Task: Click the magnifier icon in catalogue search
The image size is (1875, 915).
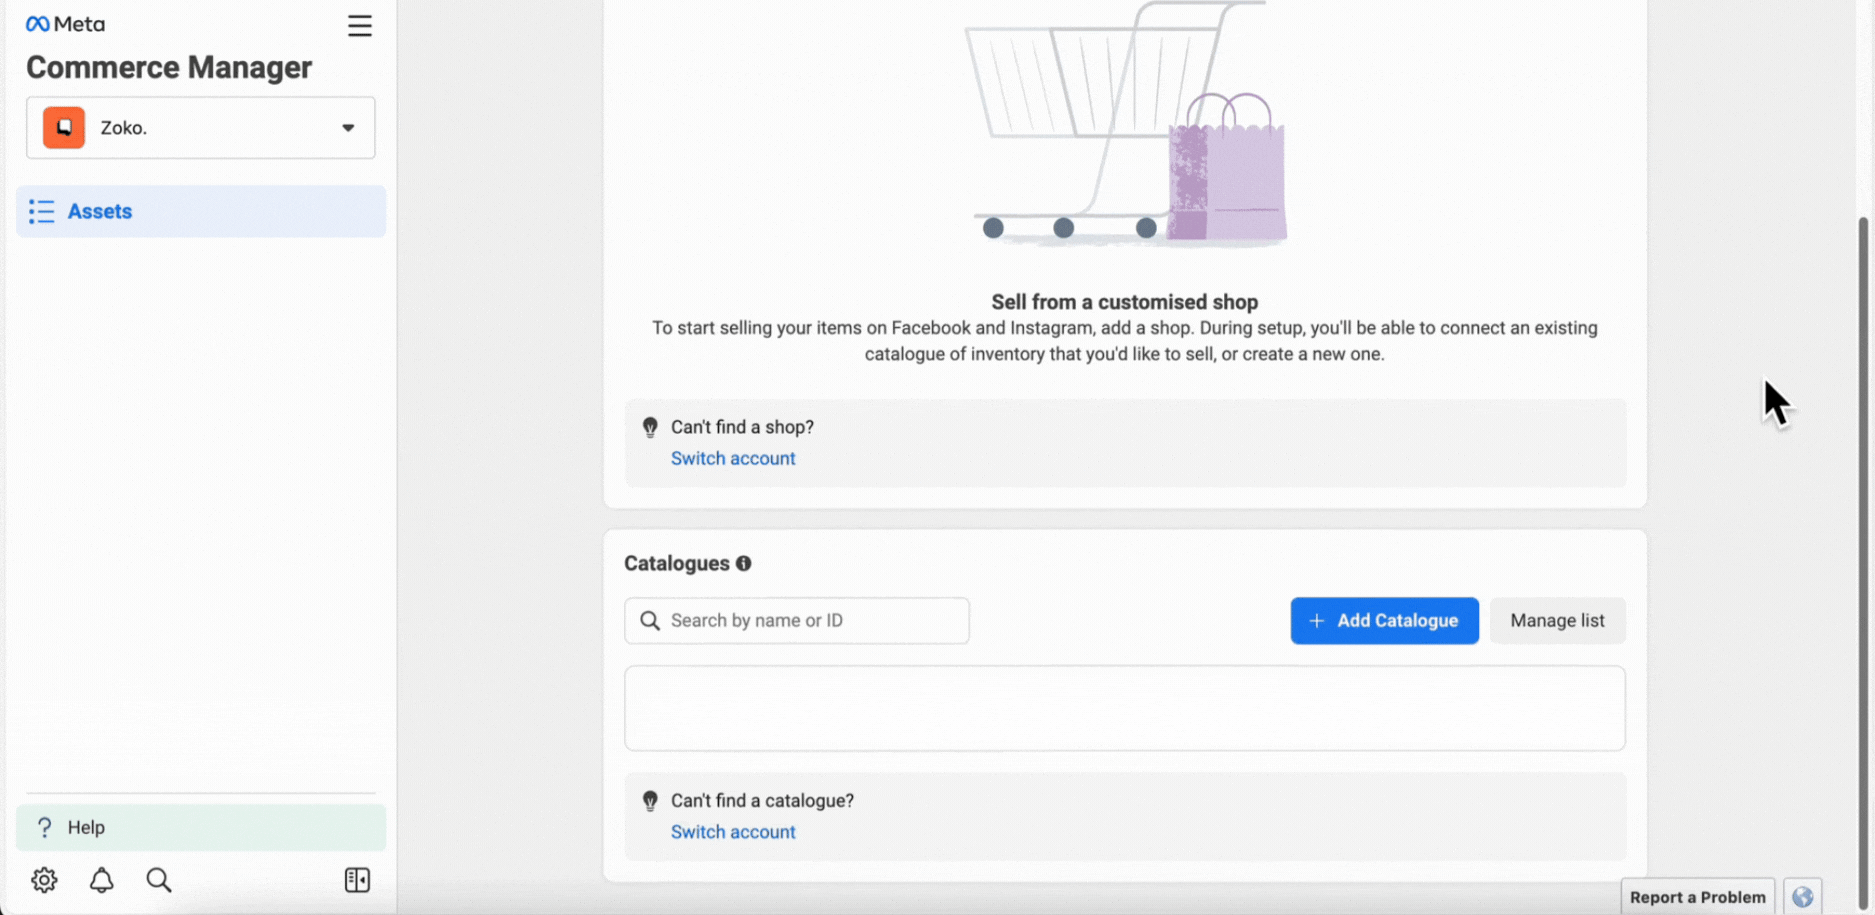Action: [x=650, y=621]
